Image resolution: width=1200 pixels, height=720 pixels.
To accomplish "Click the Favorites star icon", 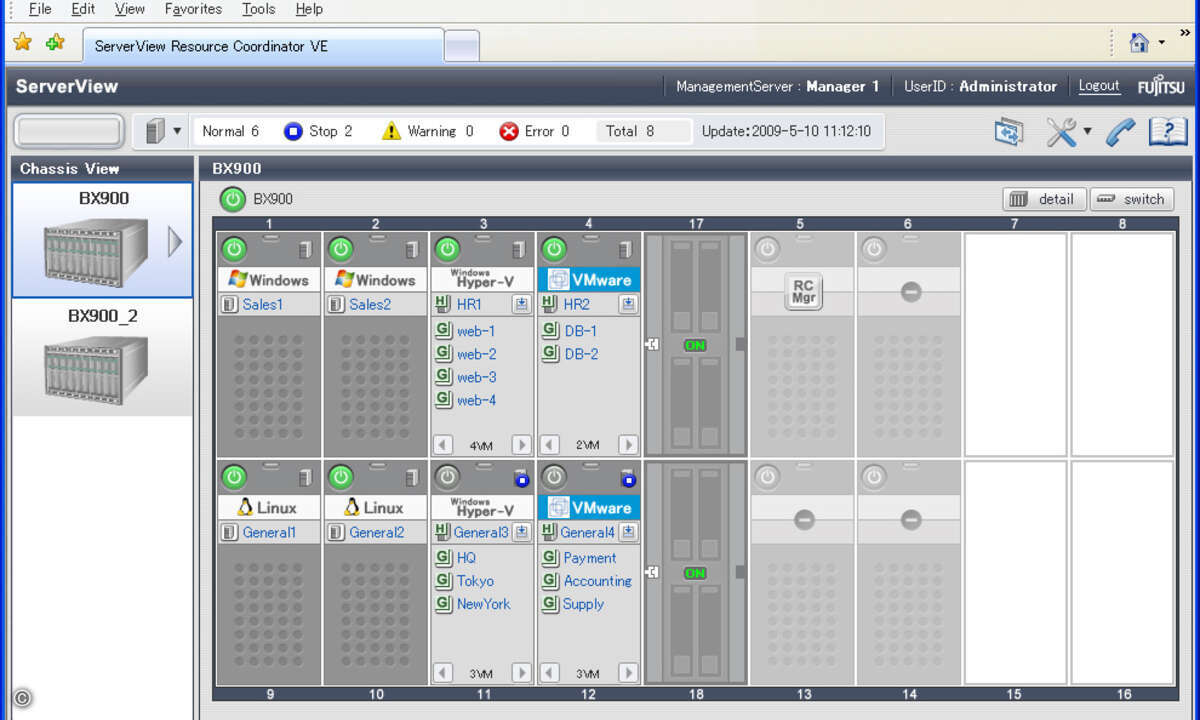I will pos(22,42).
